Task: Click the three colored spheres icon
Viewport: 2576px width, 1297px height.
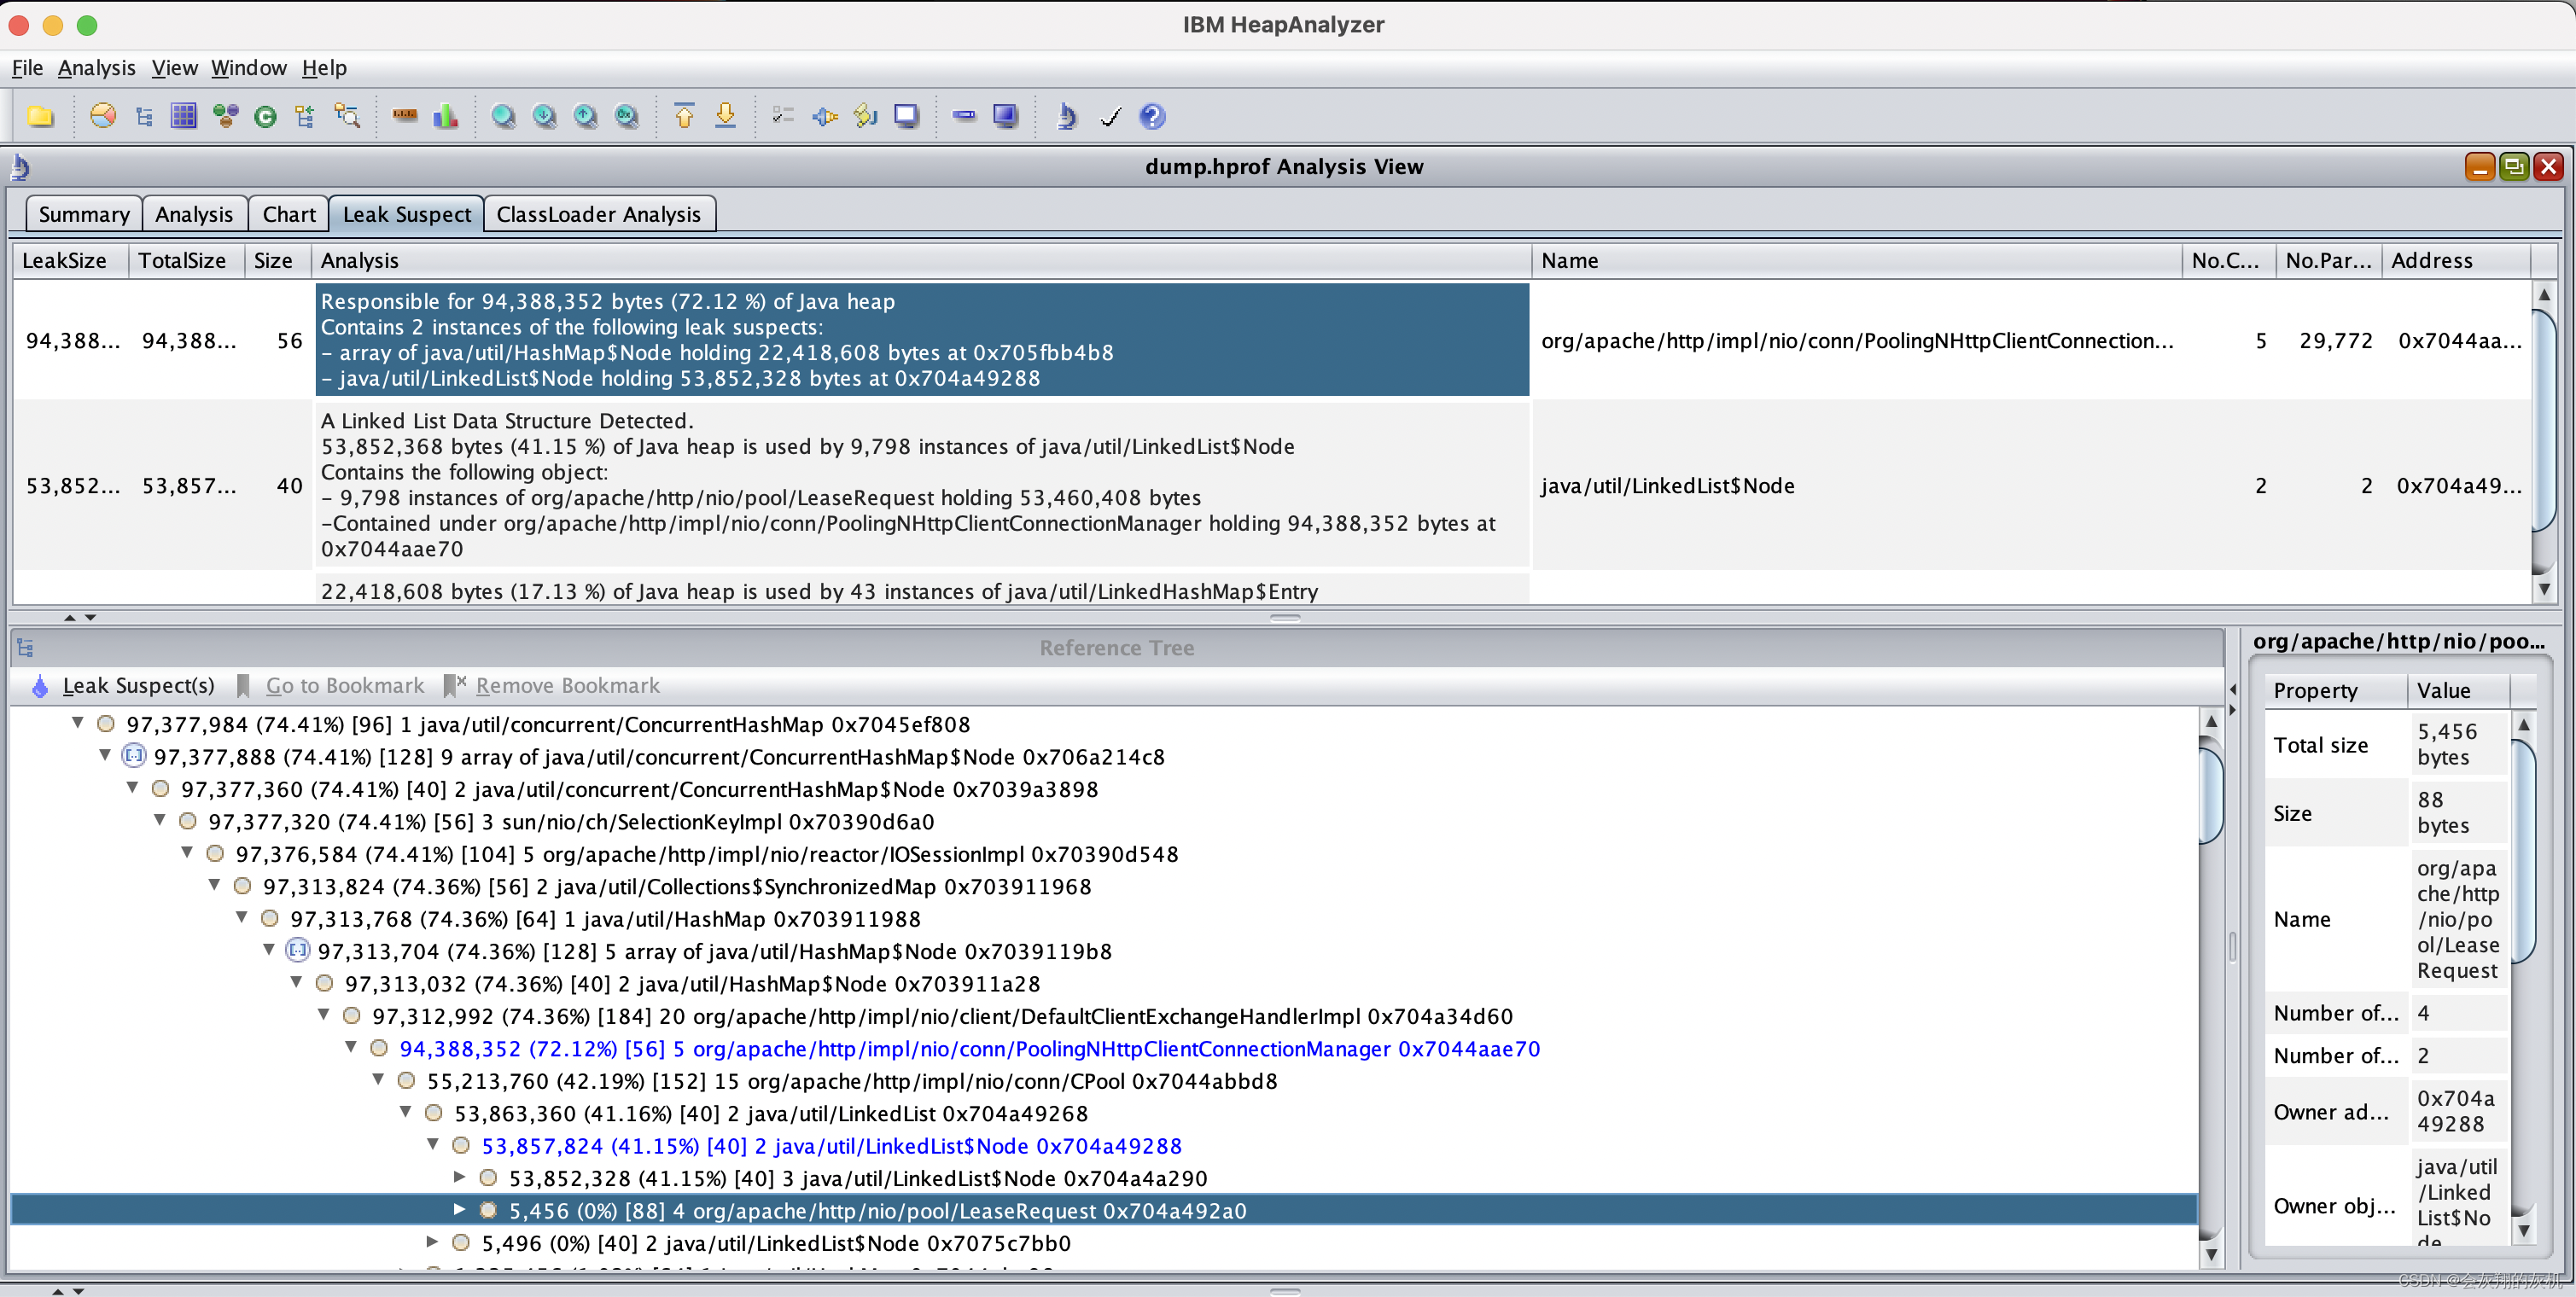Action: pyautogui.click(x=225, y=116)
